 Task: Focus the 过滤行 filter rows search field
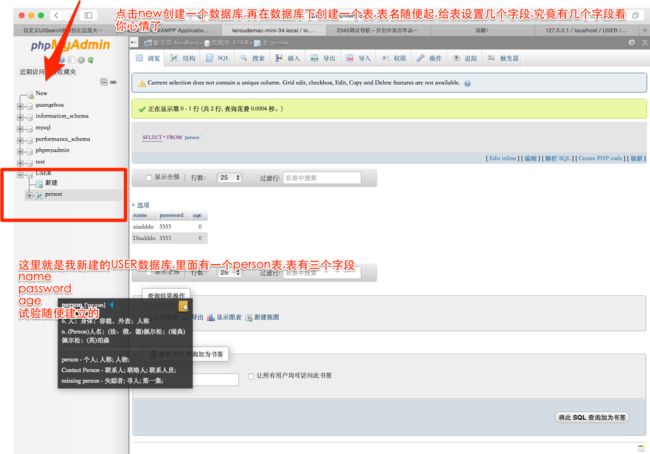tap(322, 178)
